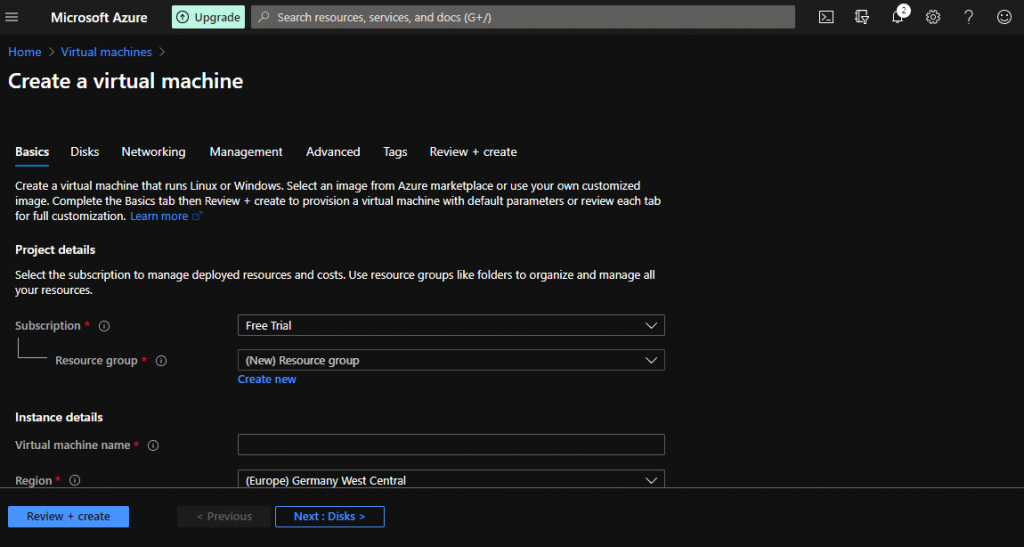Screen dimensions: 1024x547
Task: Launch Cloud Shell from the top bar
Action: tap(826, 17)
